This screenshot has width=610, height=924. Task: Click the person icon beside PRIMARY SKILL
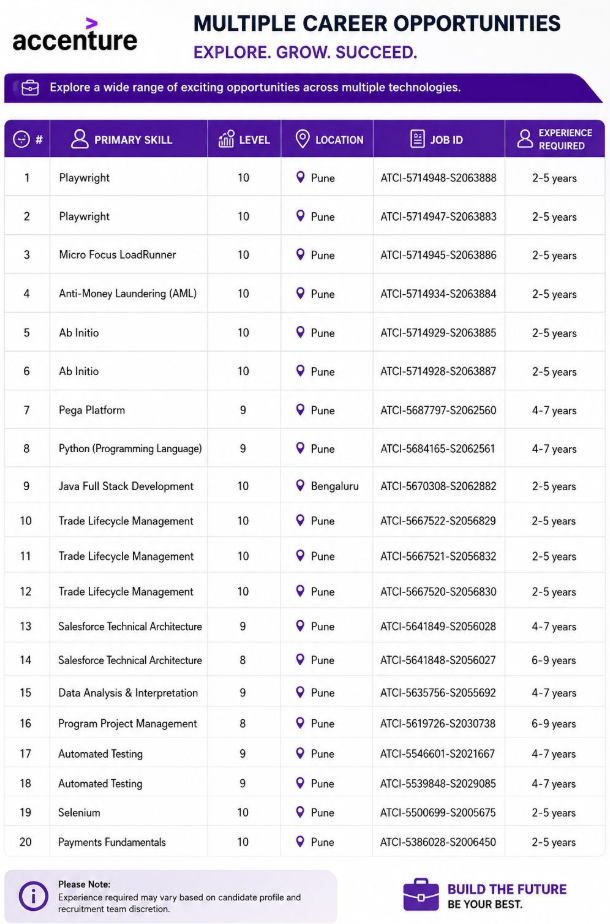80,139
